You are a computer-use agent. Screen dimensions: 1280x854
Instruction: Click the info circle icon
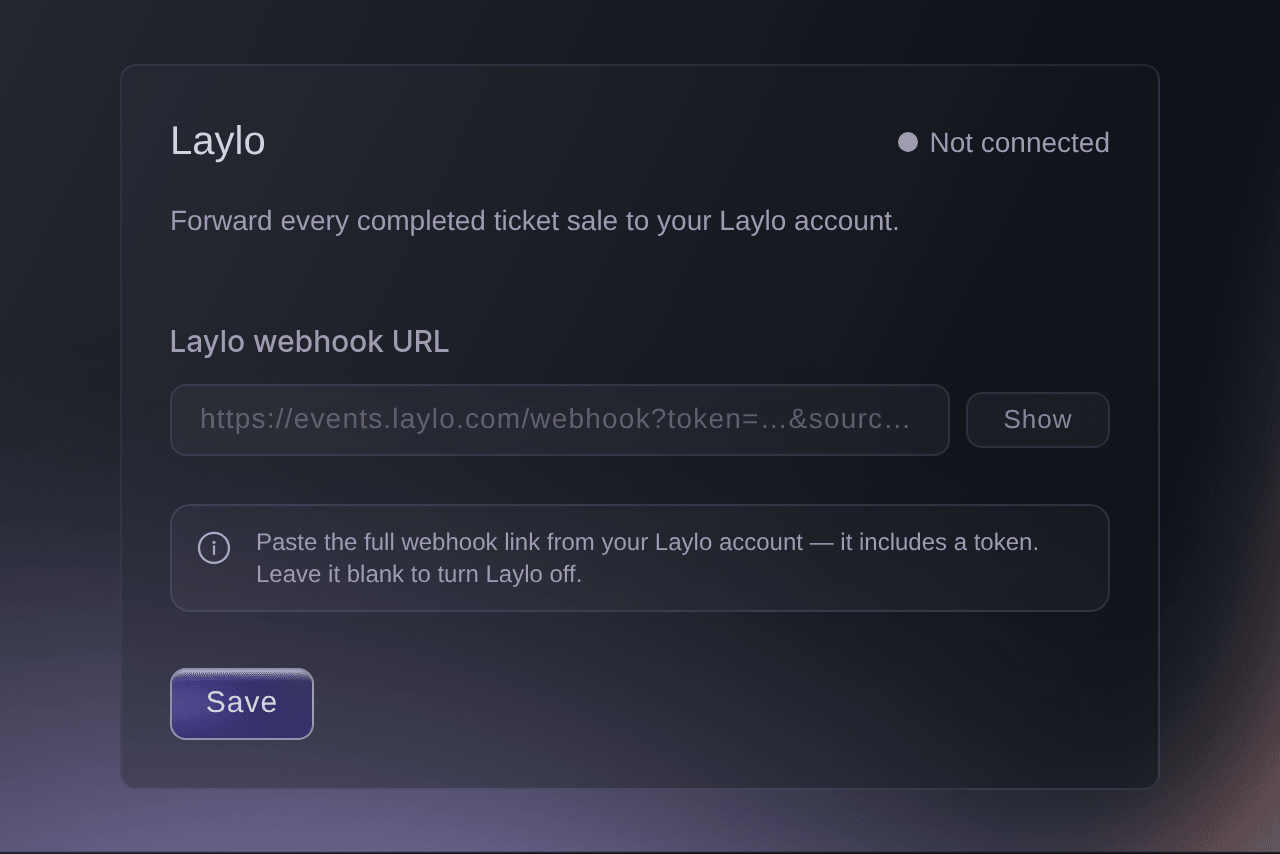tap(214, 548)
